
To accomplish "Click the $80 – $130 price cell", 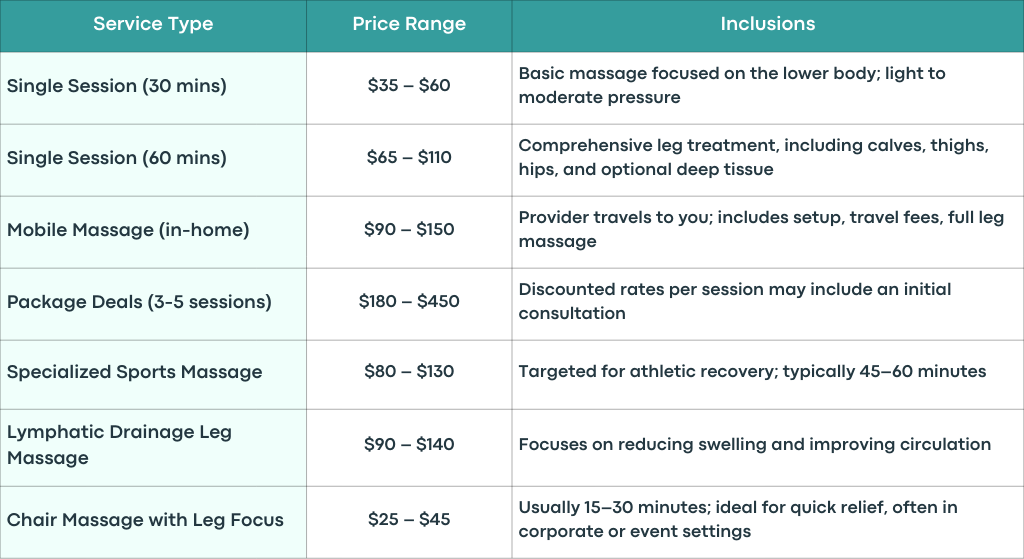I will tap(409, 374).
